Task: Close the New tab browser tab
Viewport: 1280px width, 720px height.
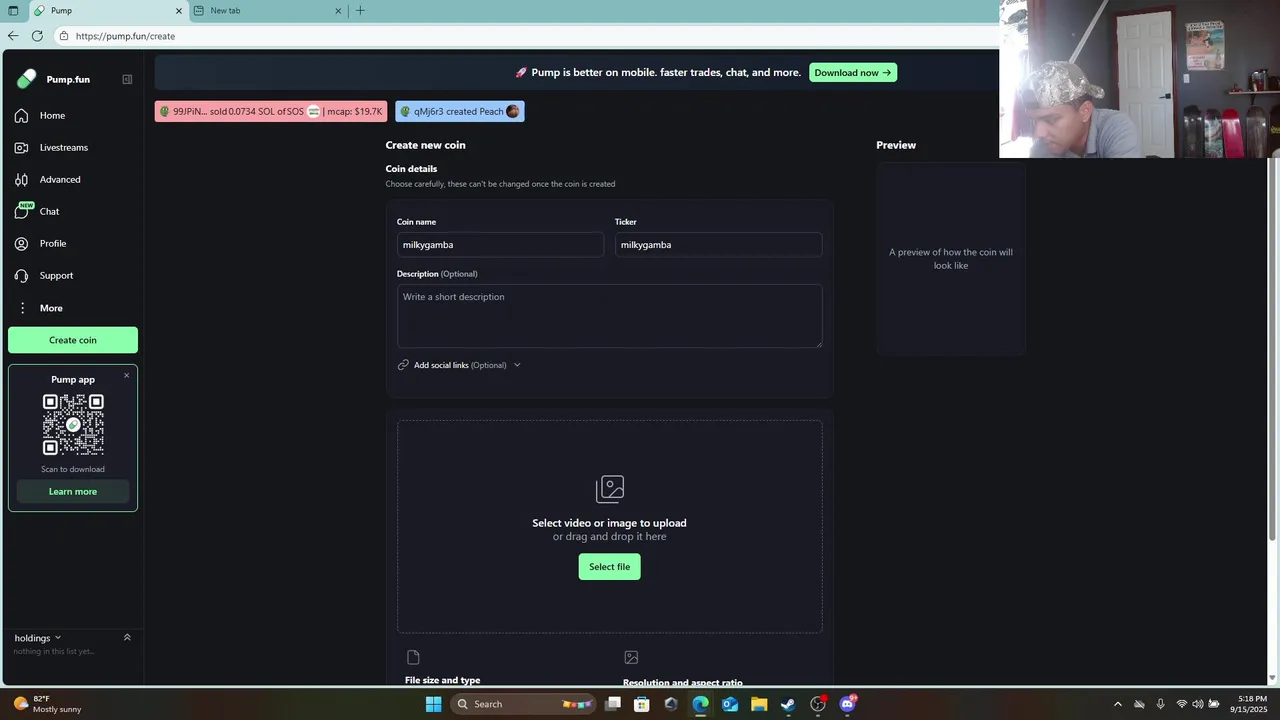Action: 338,11
